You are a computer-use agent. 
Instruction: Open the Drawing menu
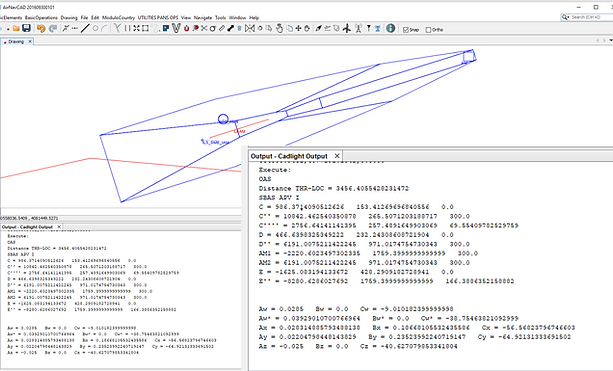click(69, 18)
